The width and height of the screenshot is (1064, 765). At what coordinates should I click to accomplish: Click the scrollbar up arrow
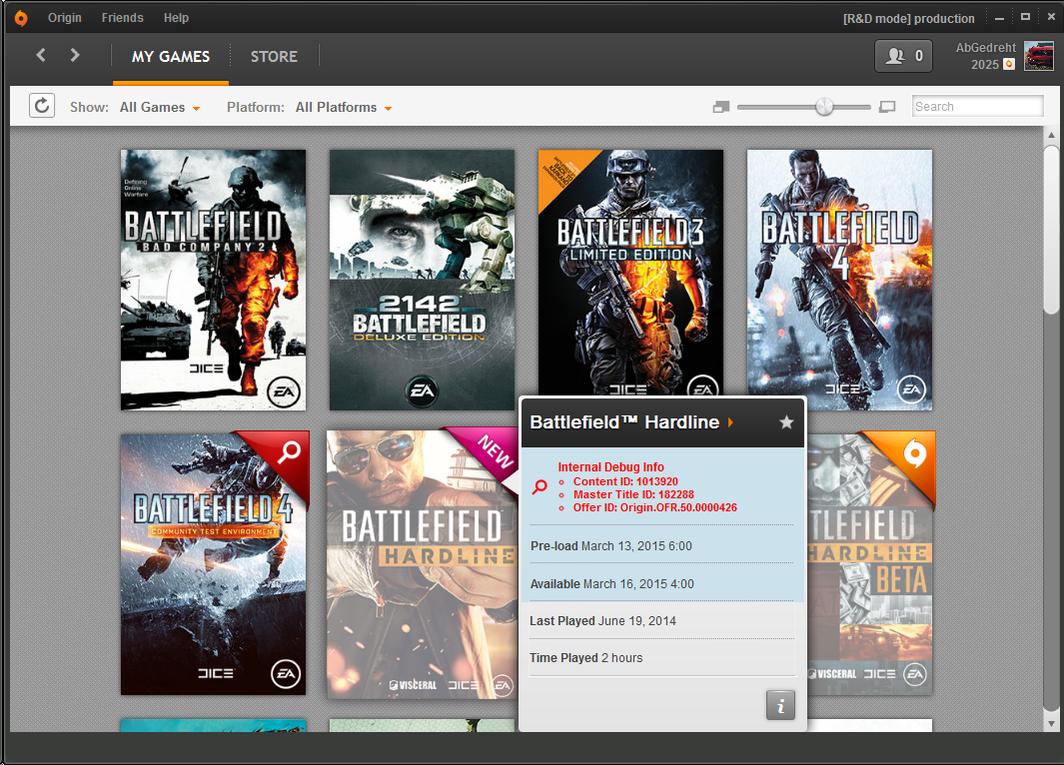coord(1051,135)
